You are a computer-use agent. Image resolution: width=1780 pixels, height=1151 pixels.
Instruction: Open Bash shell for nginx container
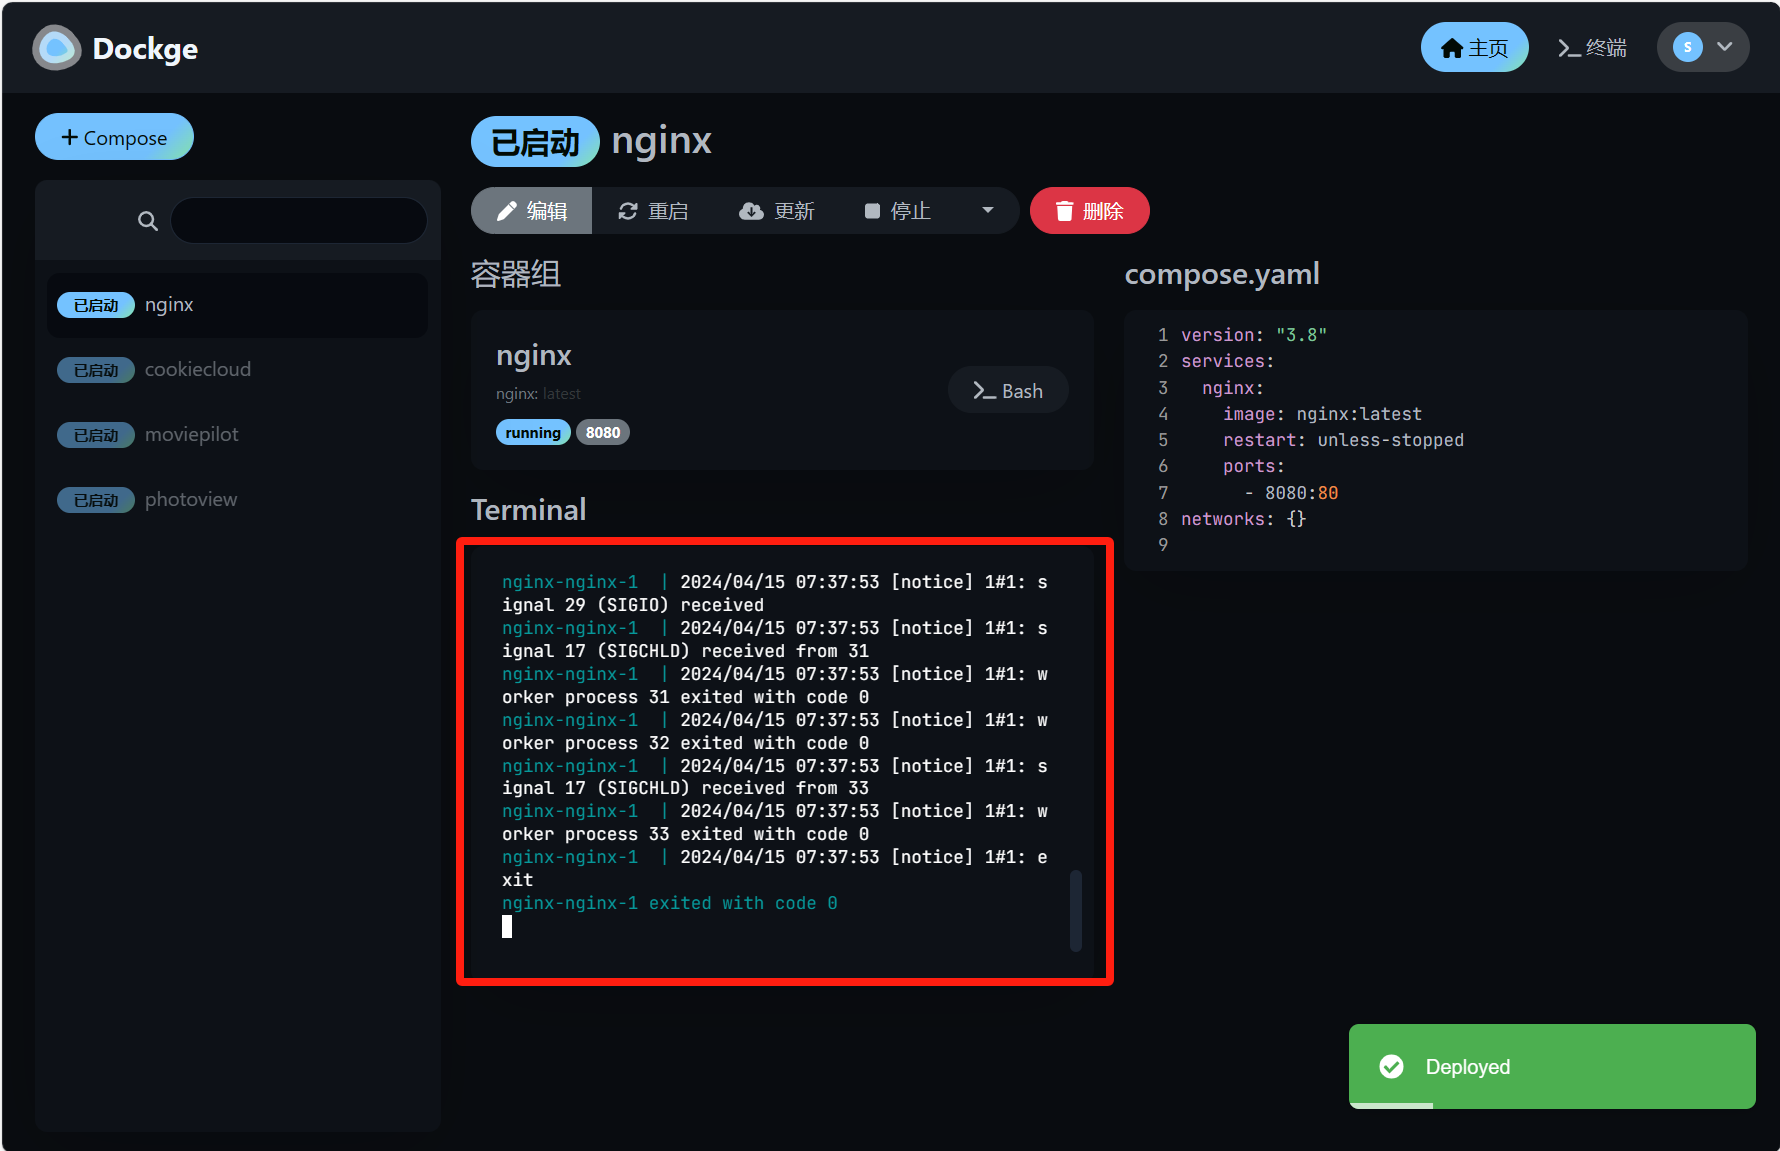click(1008, 391)
